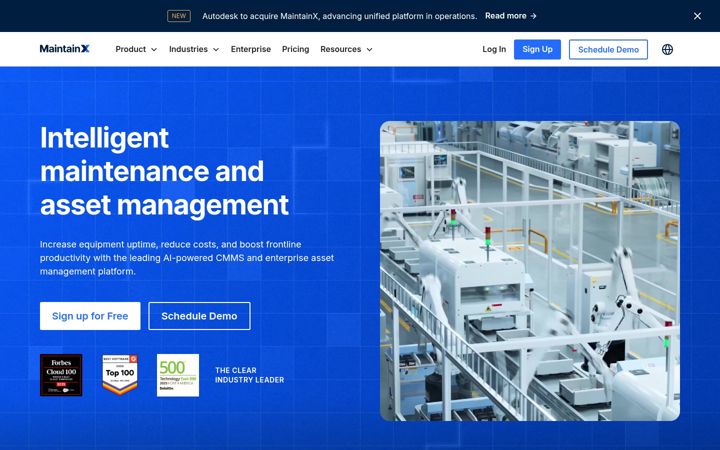Screen dimensions: 720x450
Task: Click the Autodesk acquisition announcement text
Action: click(x=340, y=16)
